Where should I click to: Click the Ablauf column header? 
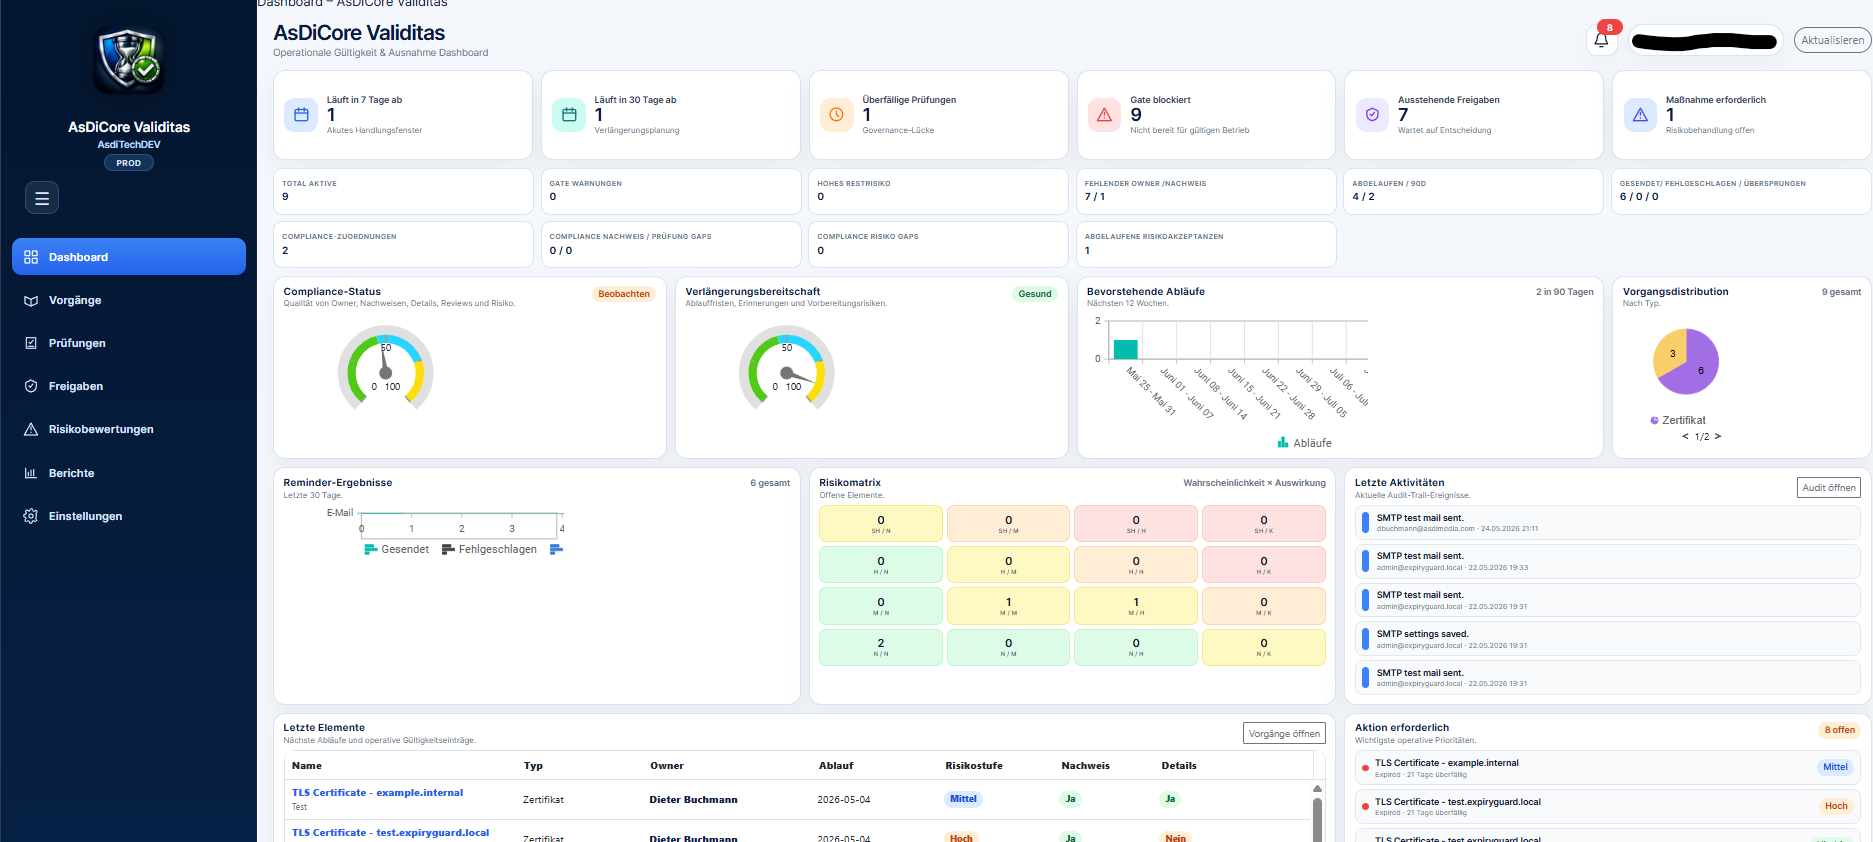(x=836, y=766)
